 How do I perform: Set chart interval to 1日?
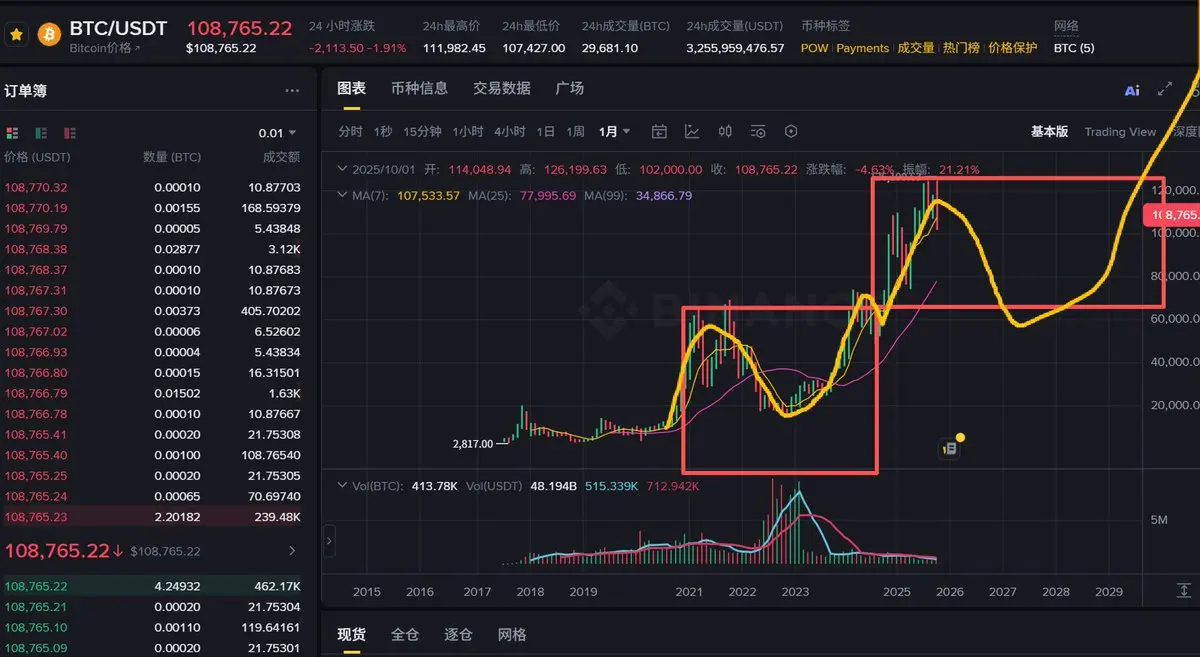(546, 131)
